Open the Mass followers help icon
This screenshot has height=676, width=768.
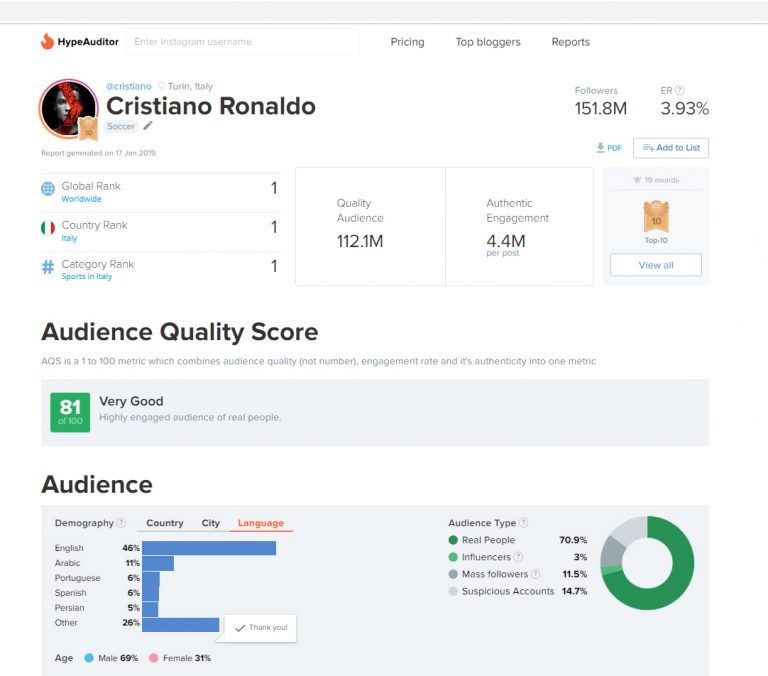pos(535,574)
